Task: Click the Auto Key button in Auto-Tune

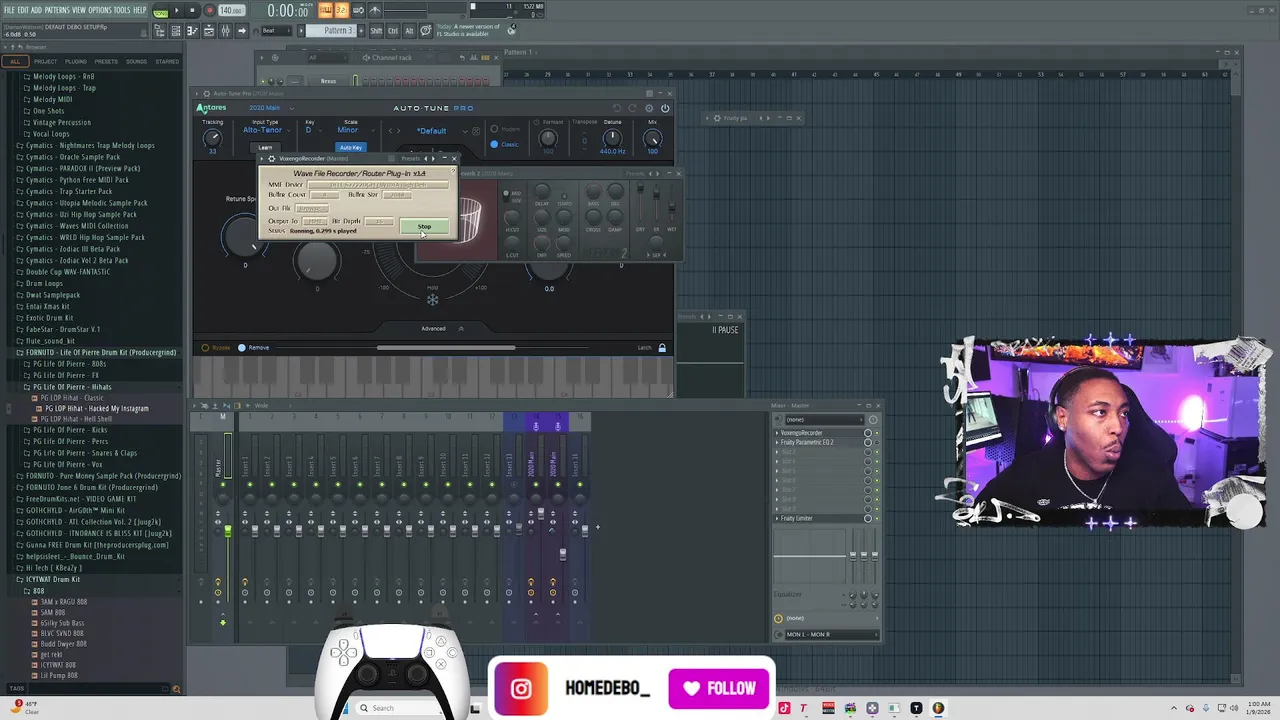Action: click(x=350, y=148)
